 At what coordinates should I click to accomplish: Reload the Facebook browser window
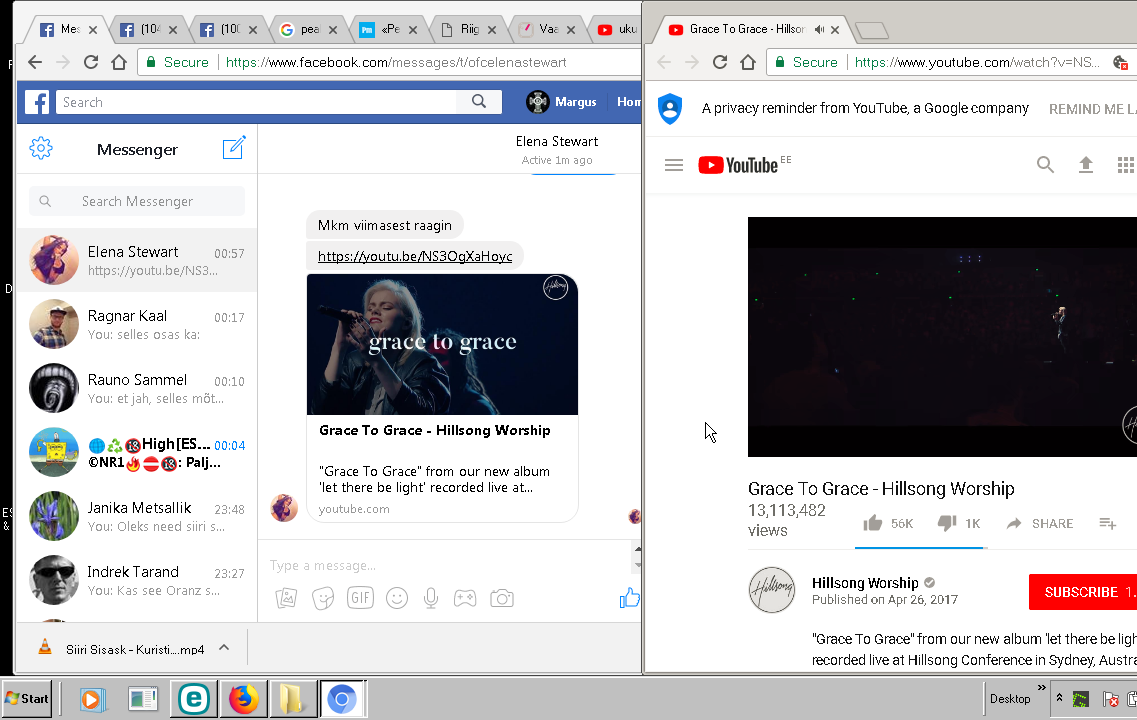point(91,62)
